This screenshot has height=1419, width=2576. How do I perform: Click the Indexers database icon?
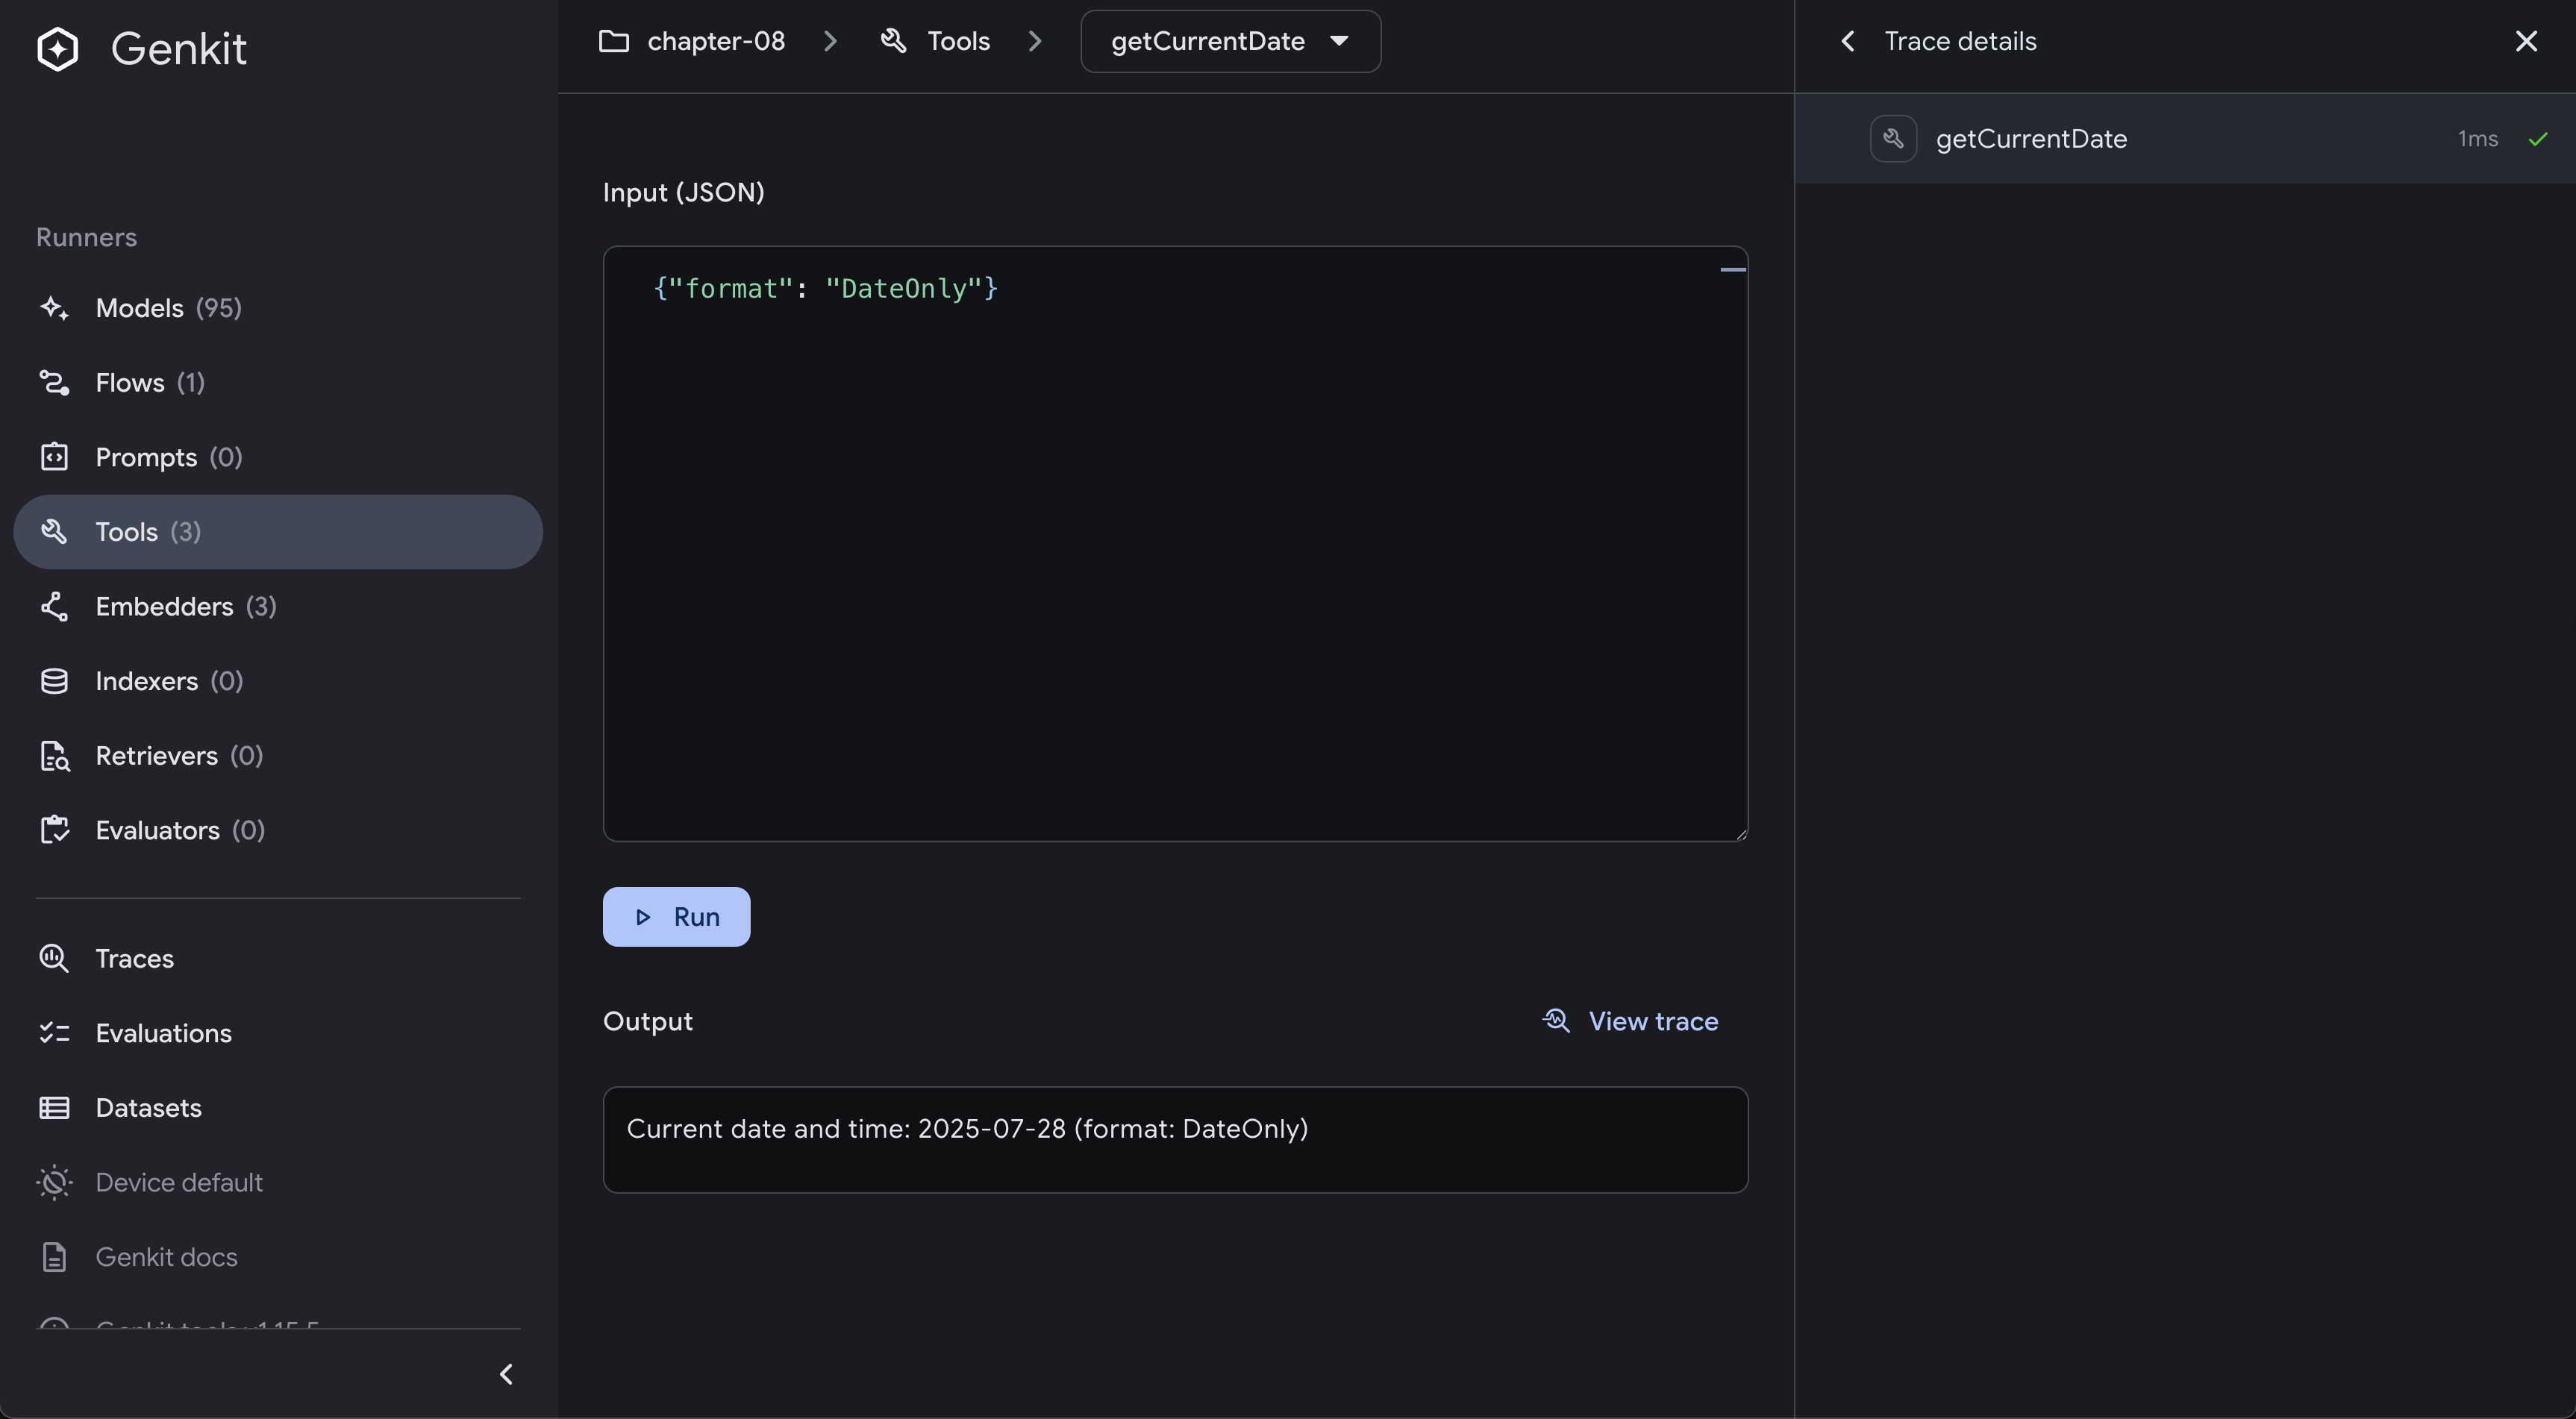click(54, 681)
